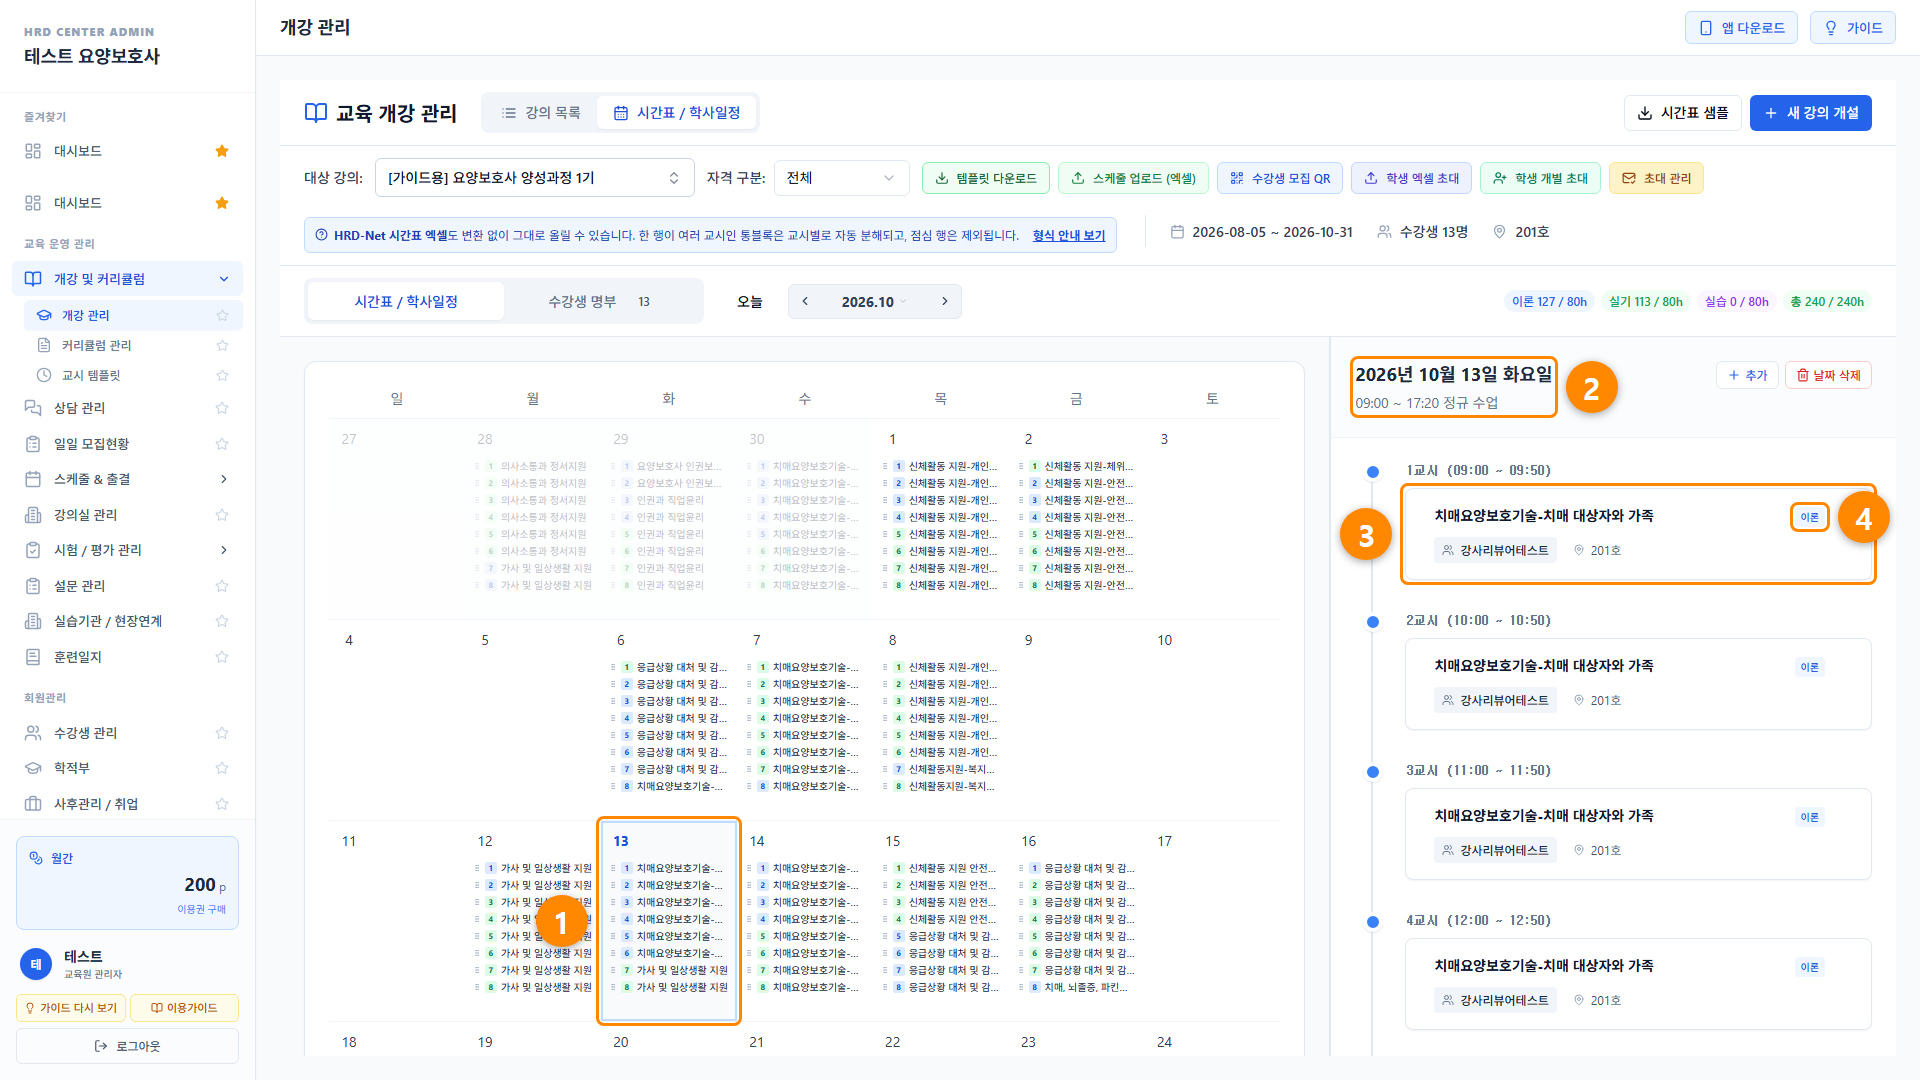Open the 자격 구분 전체 dropdown
Image resolution: width=1920 pixels, height=1080 pixels.
coord(841,178)
